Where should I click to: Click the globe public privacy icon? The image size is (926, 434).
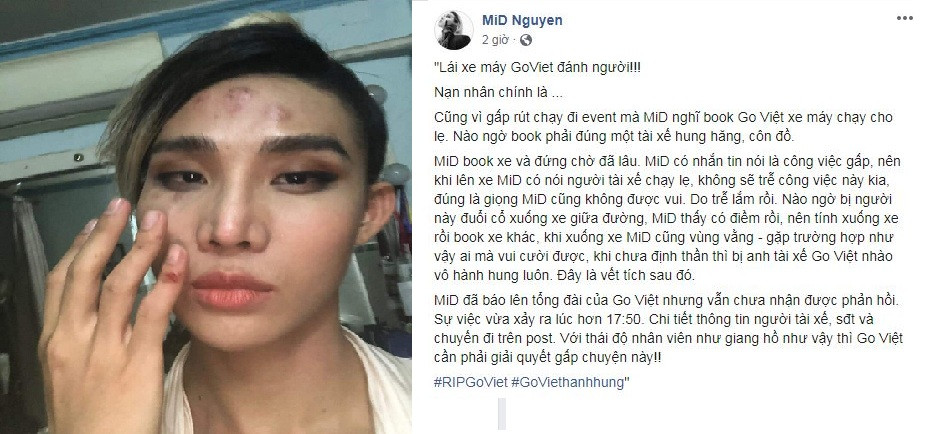click(526, 40)
